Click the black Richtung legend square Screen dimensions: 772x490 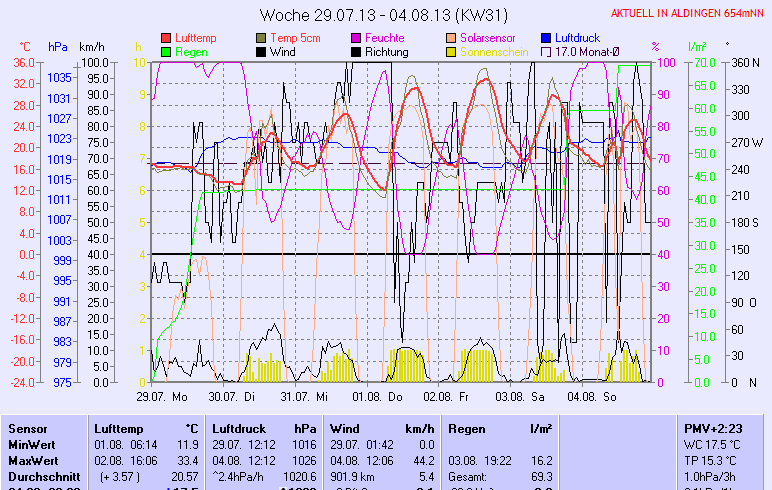[357, 51]
